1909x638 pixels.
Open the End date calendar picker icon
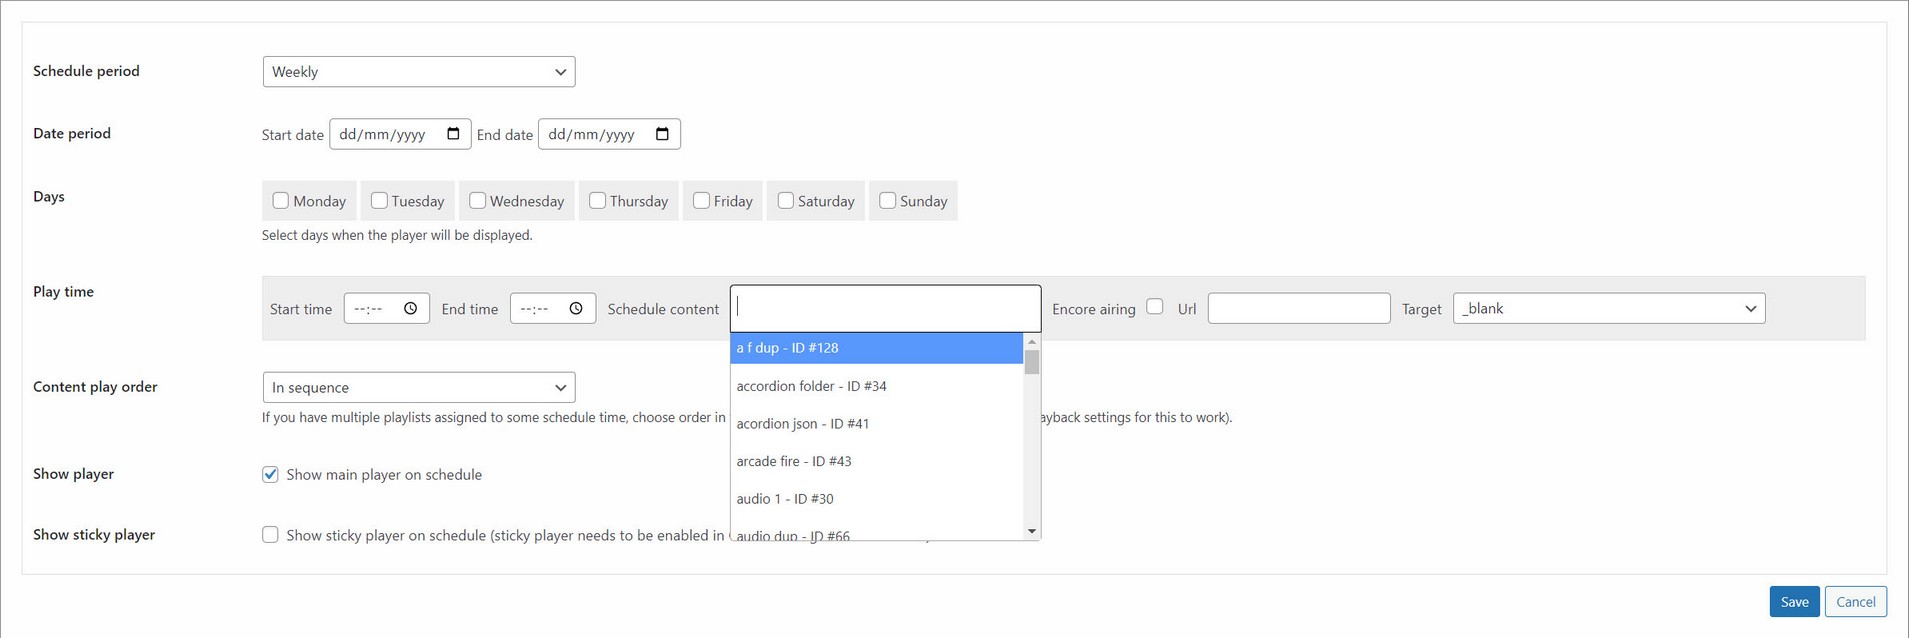[x=662, y=134]
